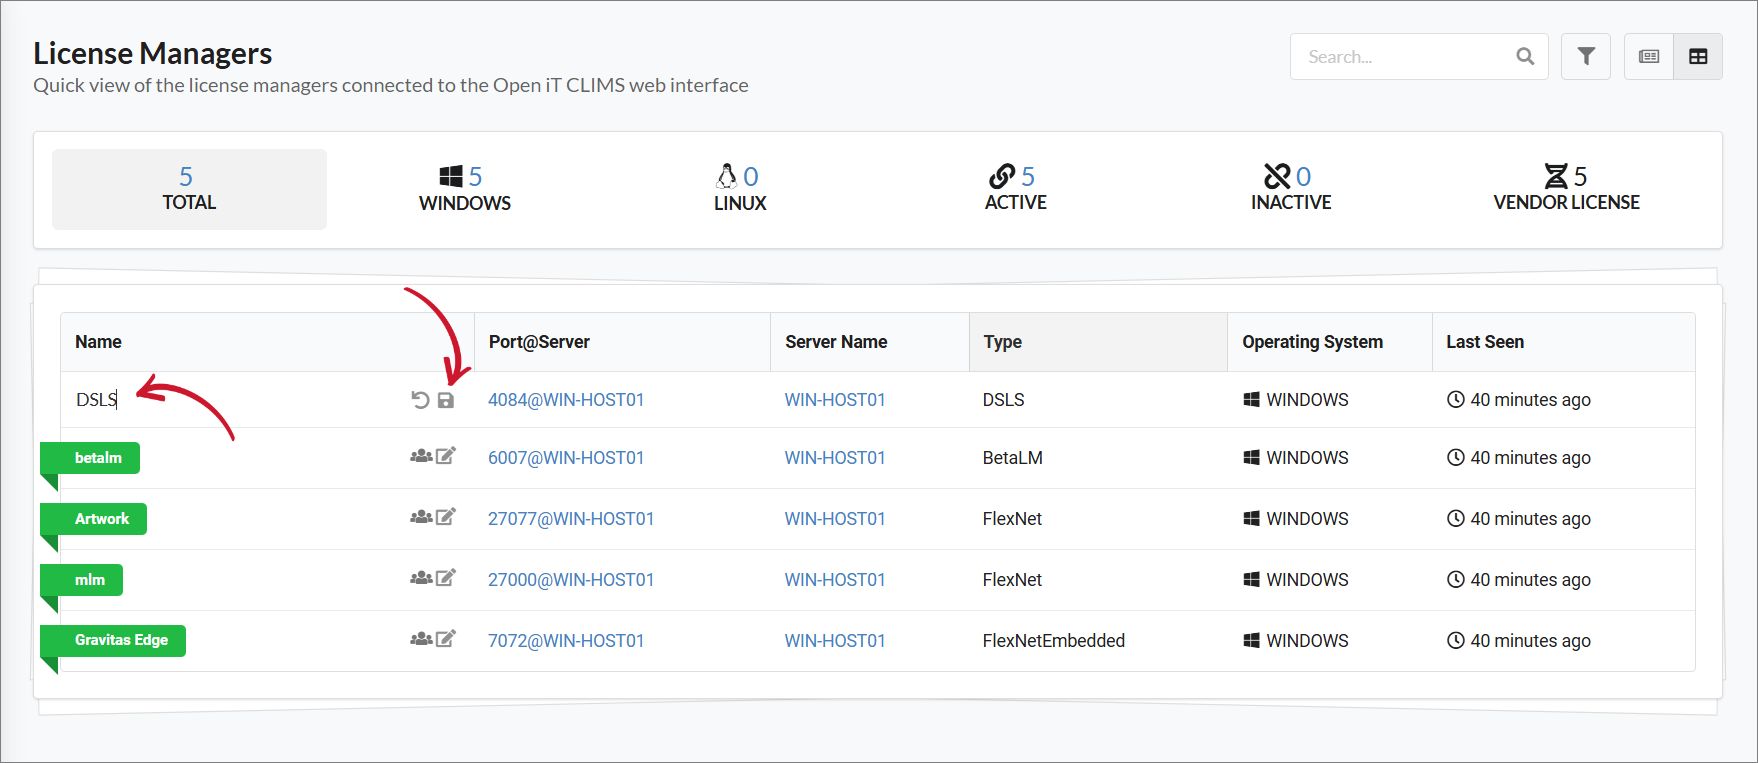
Task: Open 27077@WIN-HOST01 link
Action: pos(571,519)
